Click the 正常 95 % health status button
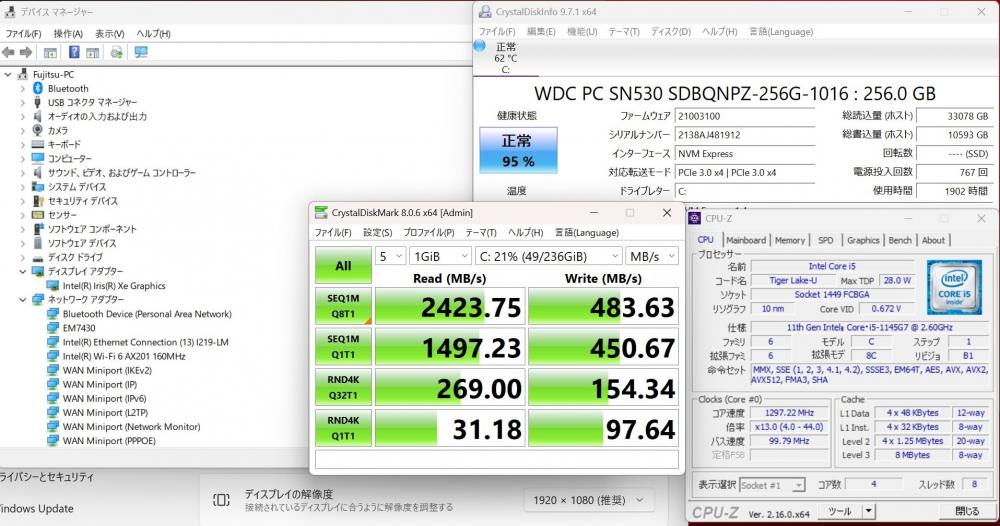 click(518, 150)
